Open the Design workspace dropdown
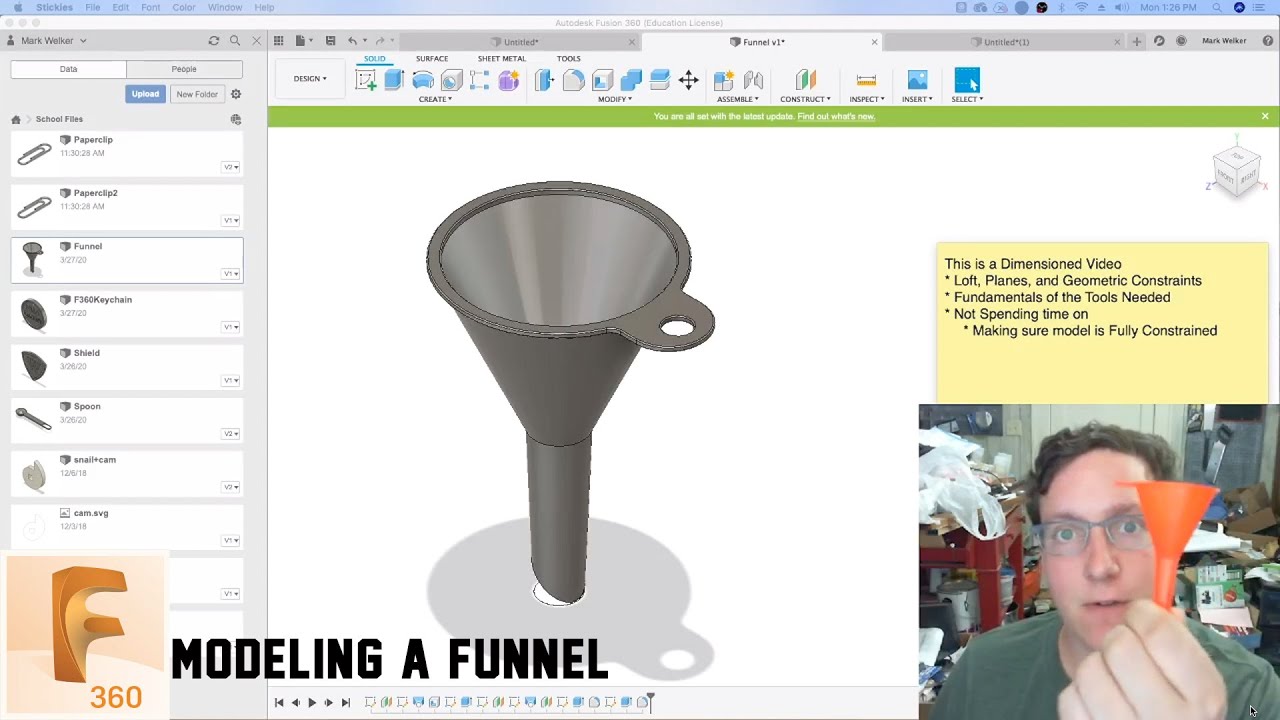This screenshot has height=720, width=1280. [x=310, y=78]
